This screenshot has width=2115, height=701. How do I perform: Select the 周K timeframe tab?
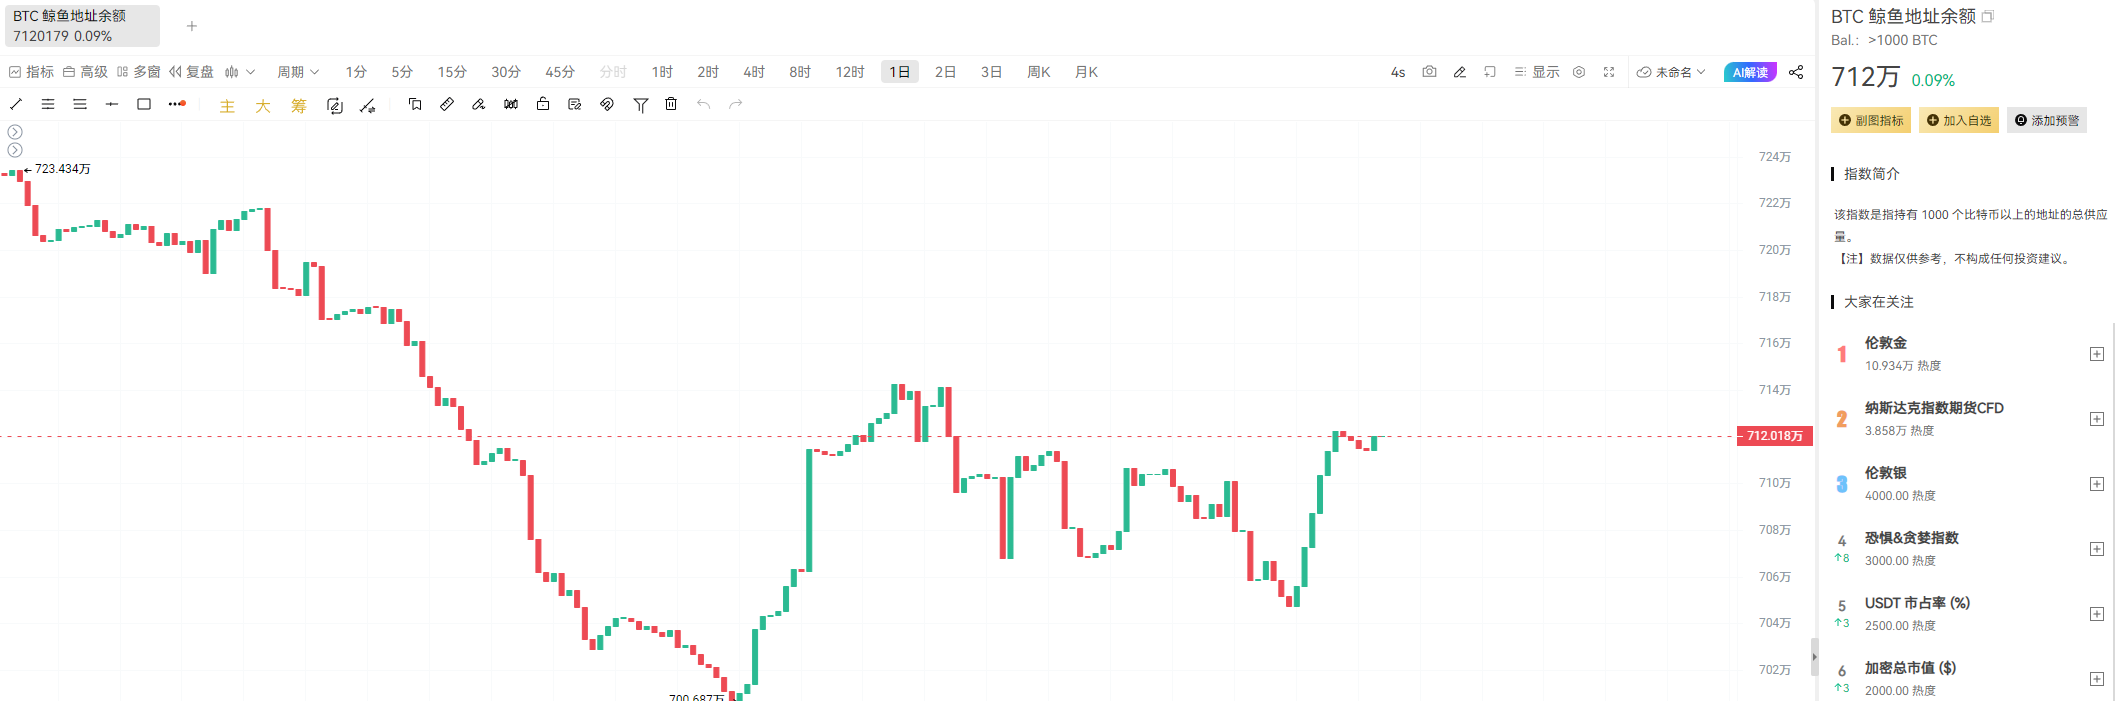pos(1039,72)
